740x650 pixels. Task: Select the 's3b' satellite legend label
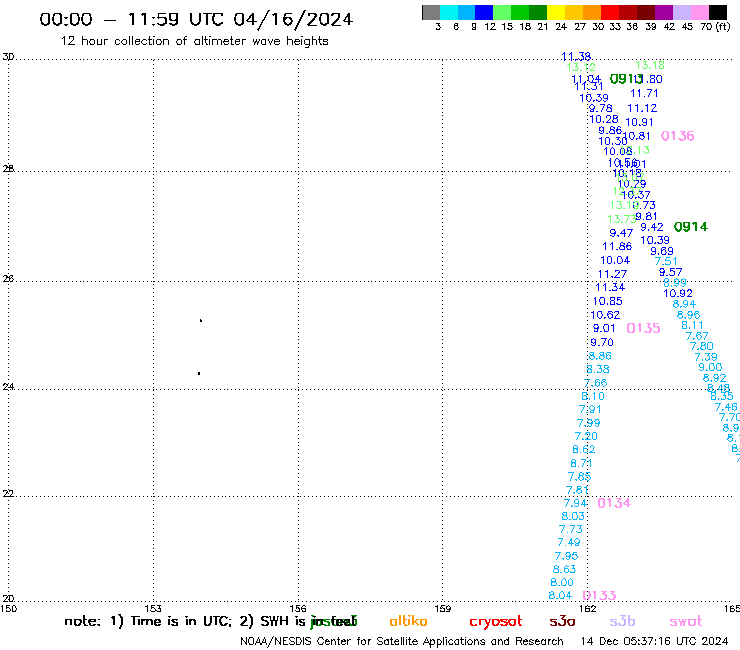[x=622, y=621]
